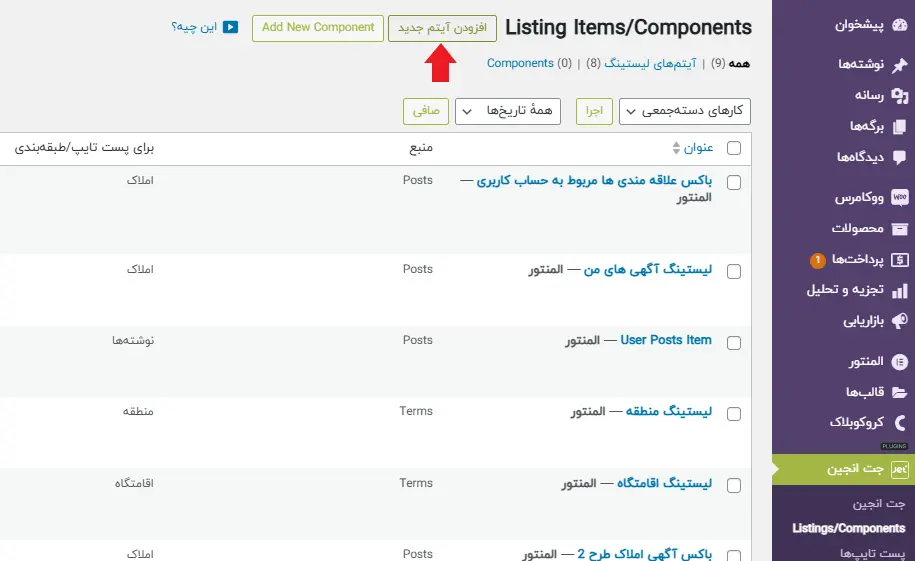Click the برای پست تایپ/طبقه‌بندی column header

coord(84,148)
